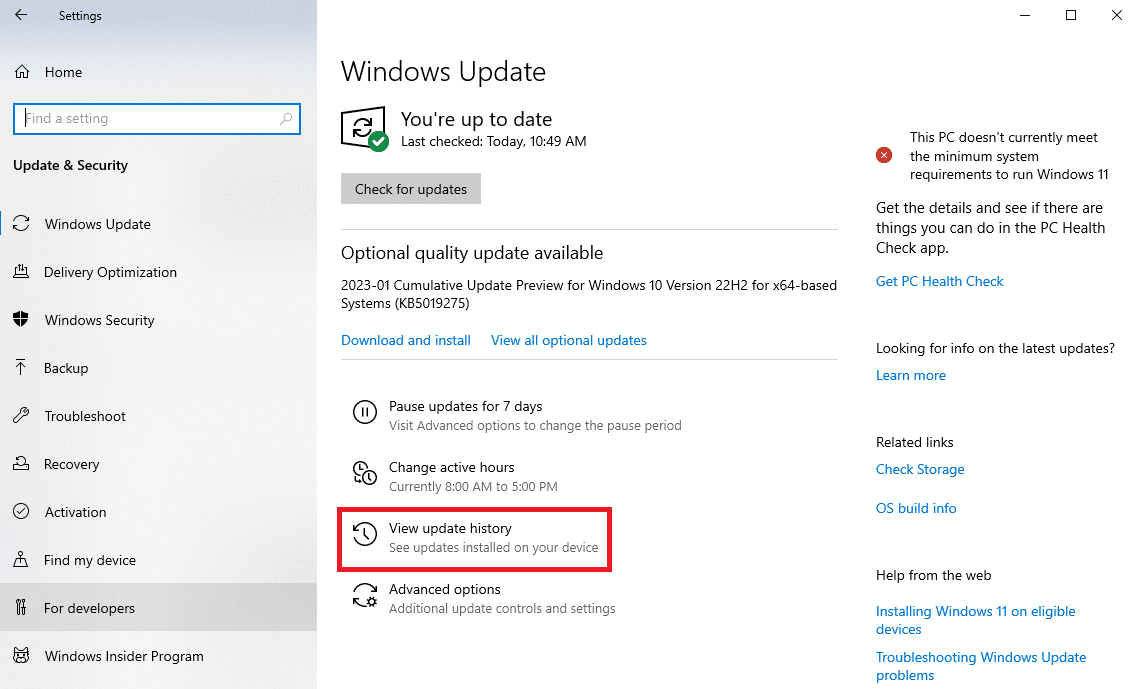Click the Backup upward arrow icon
1137x689 pixels.
(x=21, y=367)
